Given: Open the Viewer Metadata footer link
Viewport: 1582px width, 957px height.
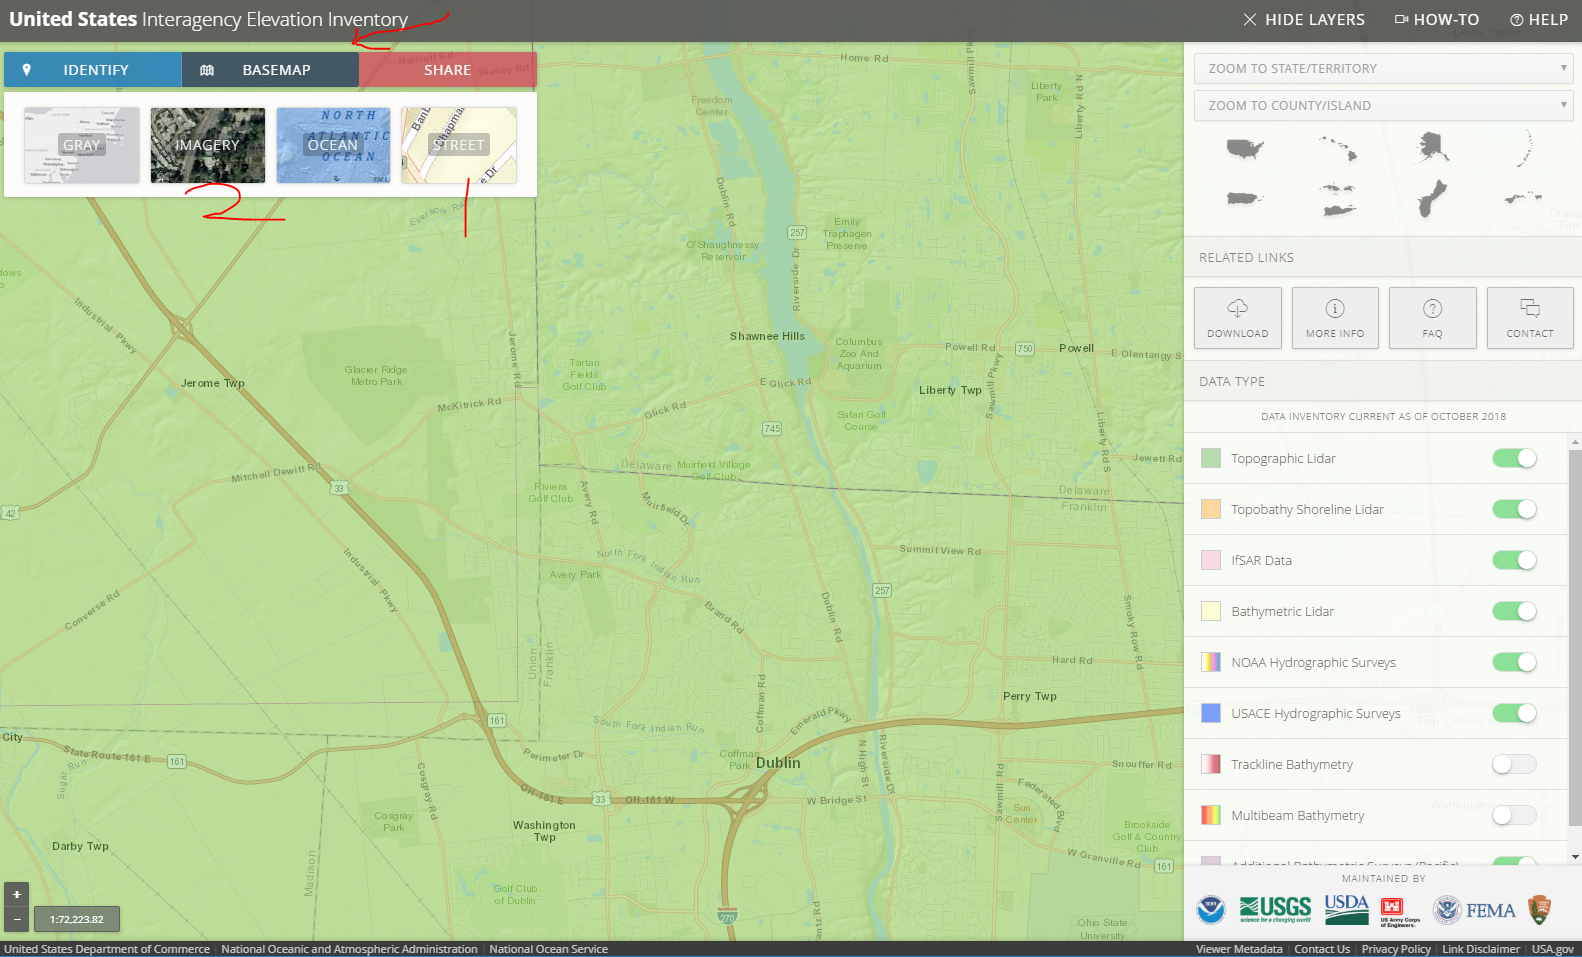Looking at the screenshot, I should [x=1239, y=949].
